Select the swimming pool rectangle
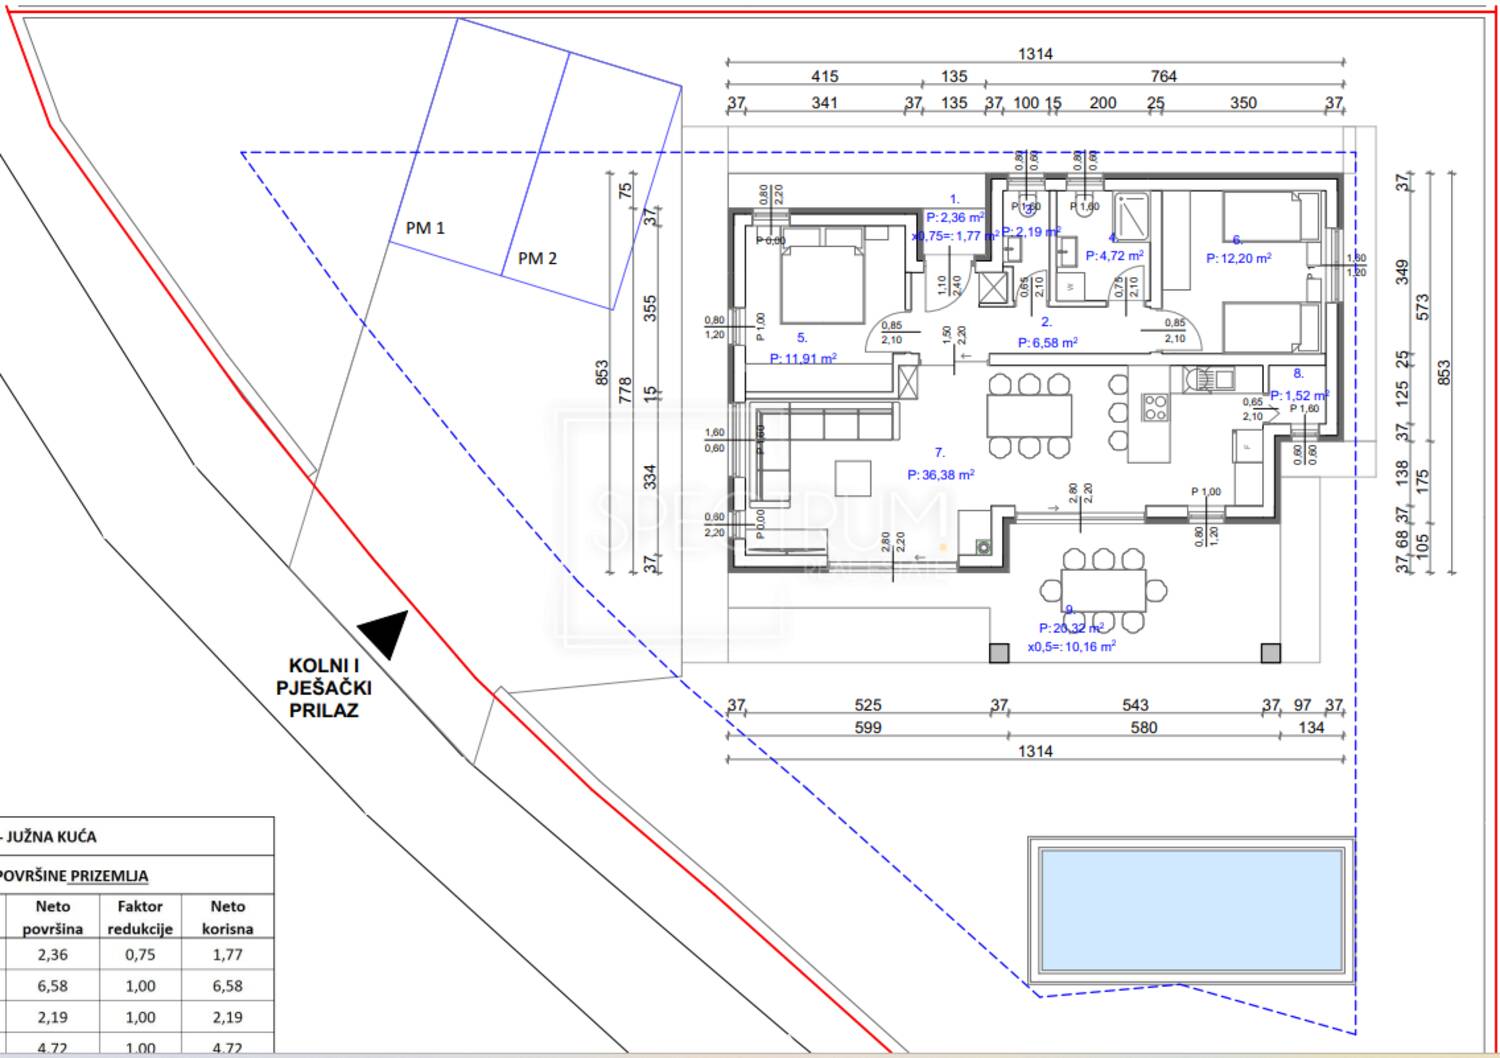This screenshot has width=1500, height=1058. 1191,910
